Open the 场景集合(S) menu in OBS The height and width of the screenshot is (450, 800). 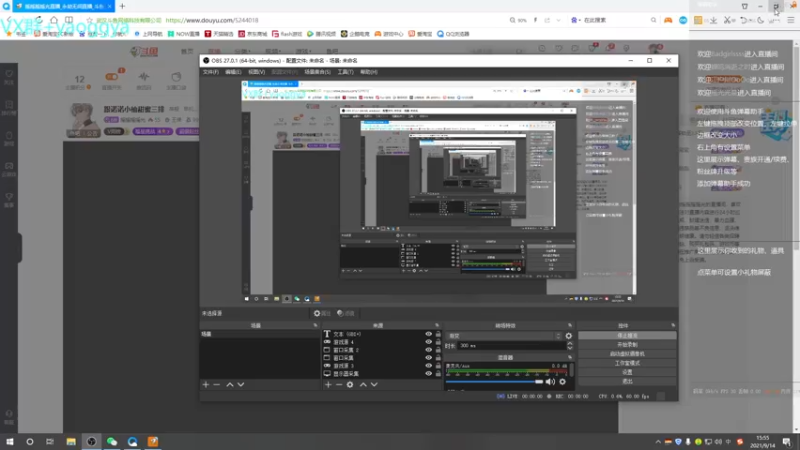pos(317,72)
